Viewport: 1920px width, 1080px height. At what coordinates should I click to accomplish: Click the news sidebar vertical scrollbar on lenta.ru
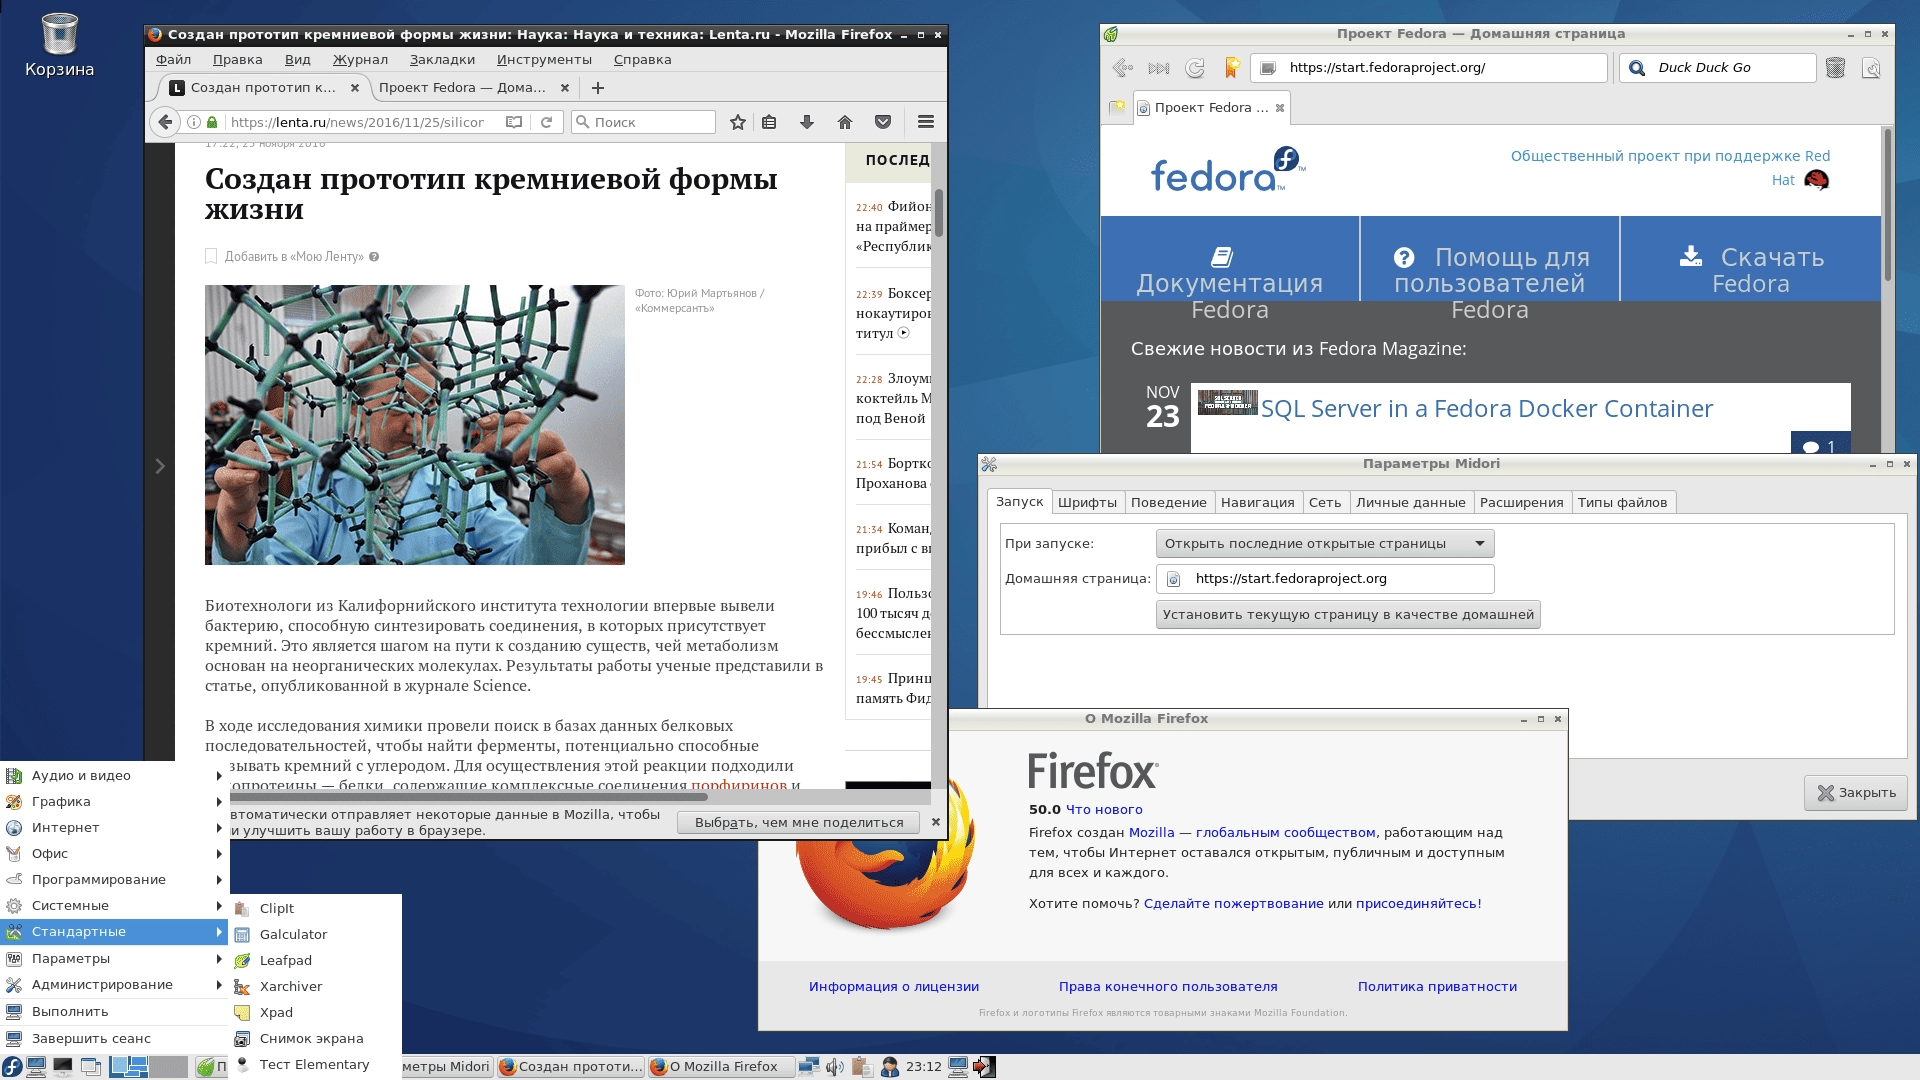(938, 212)
